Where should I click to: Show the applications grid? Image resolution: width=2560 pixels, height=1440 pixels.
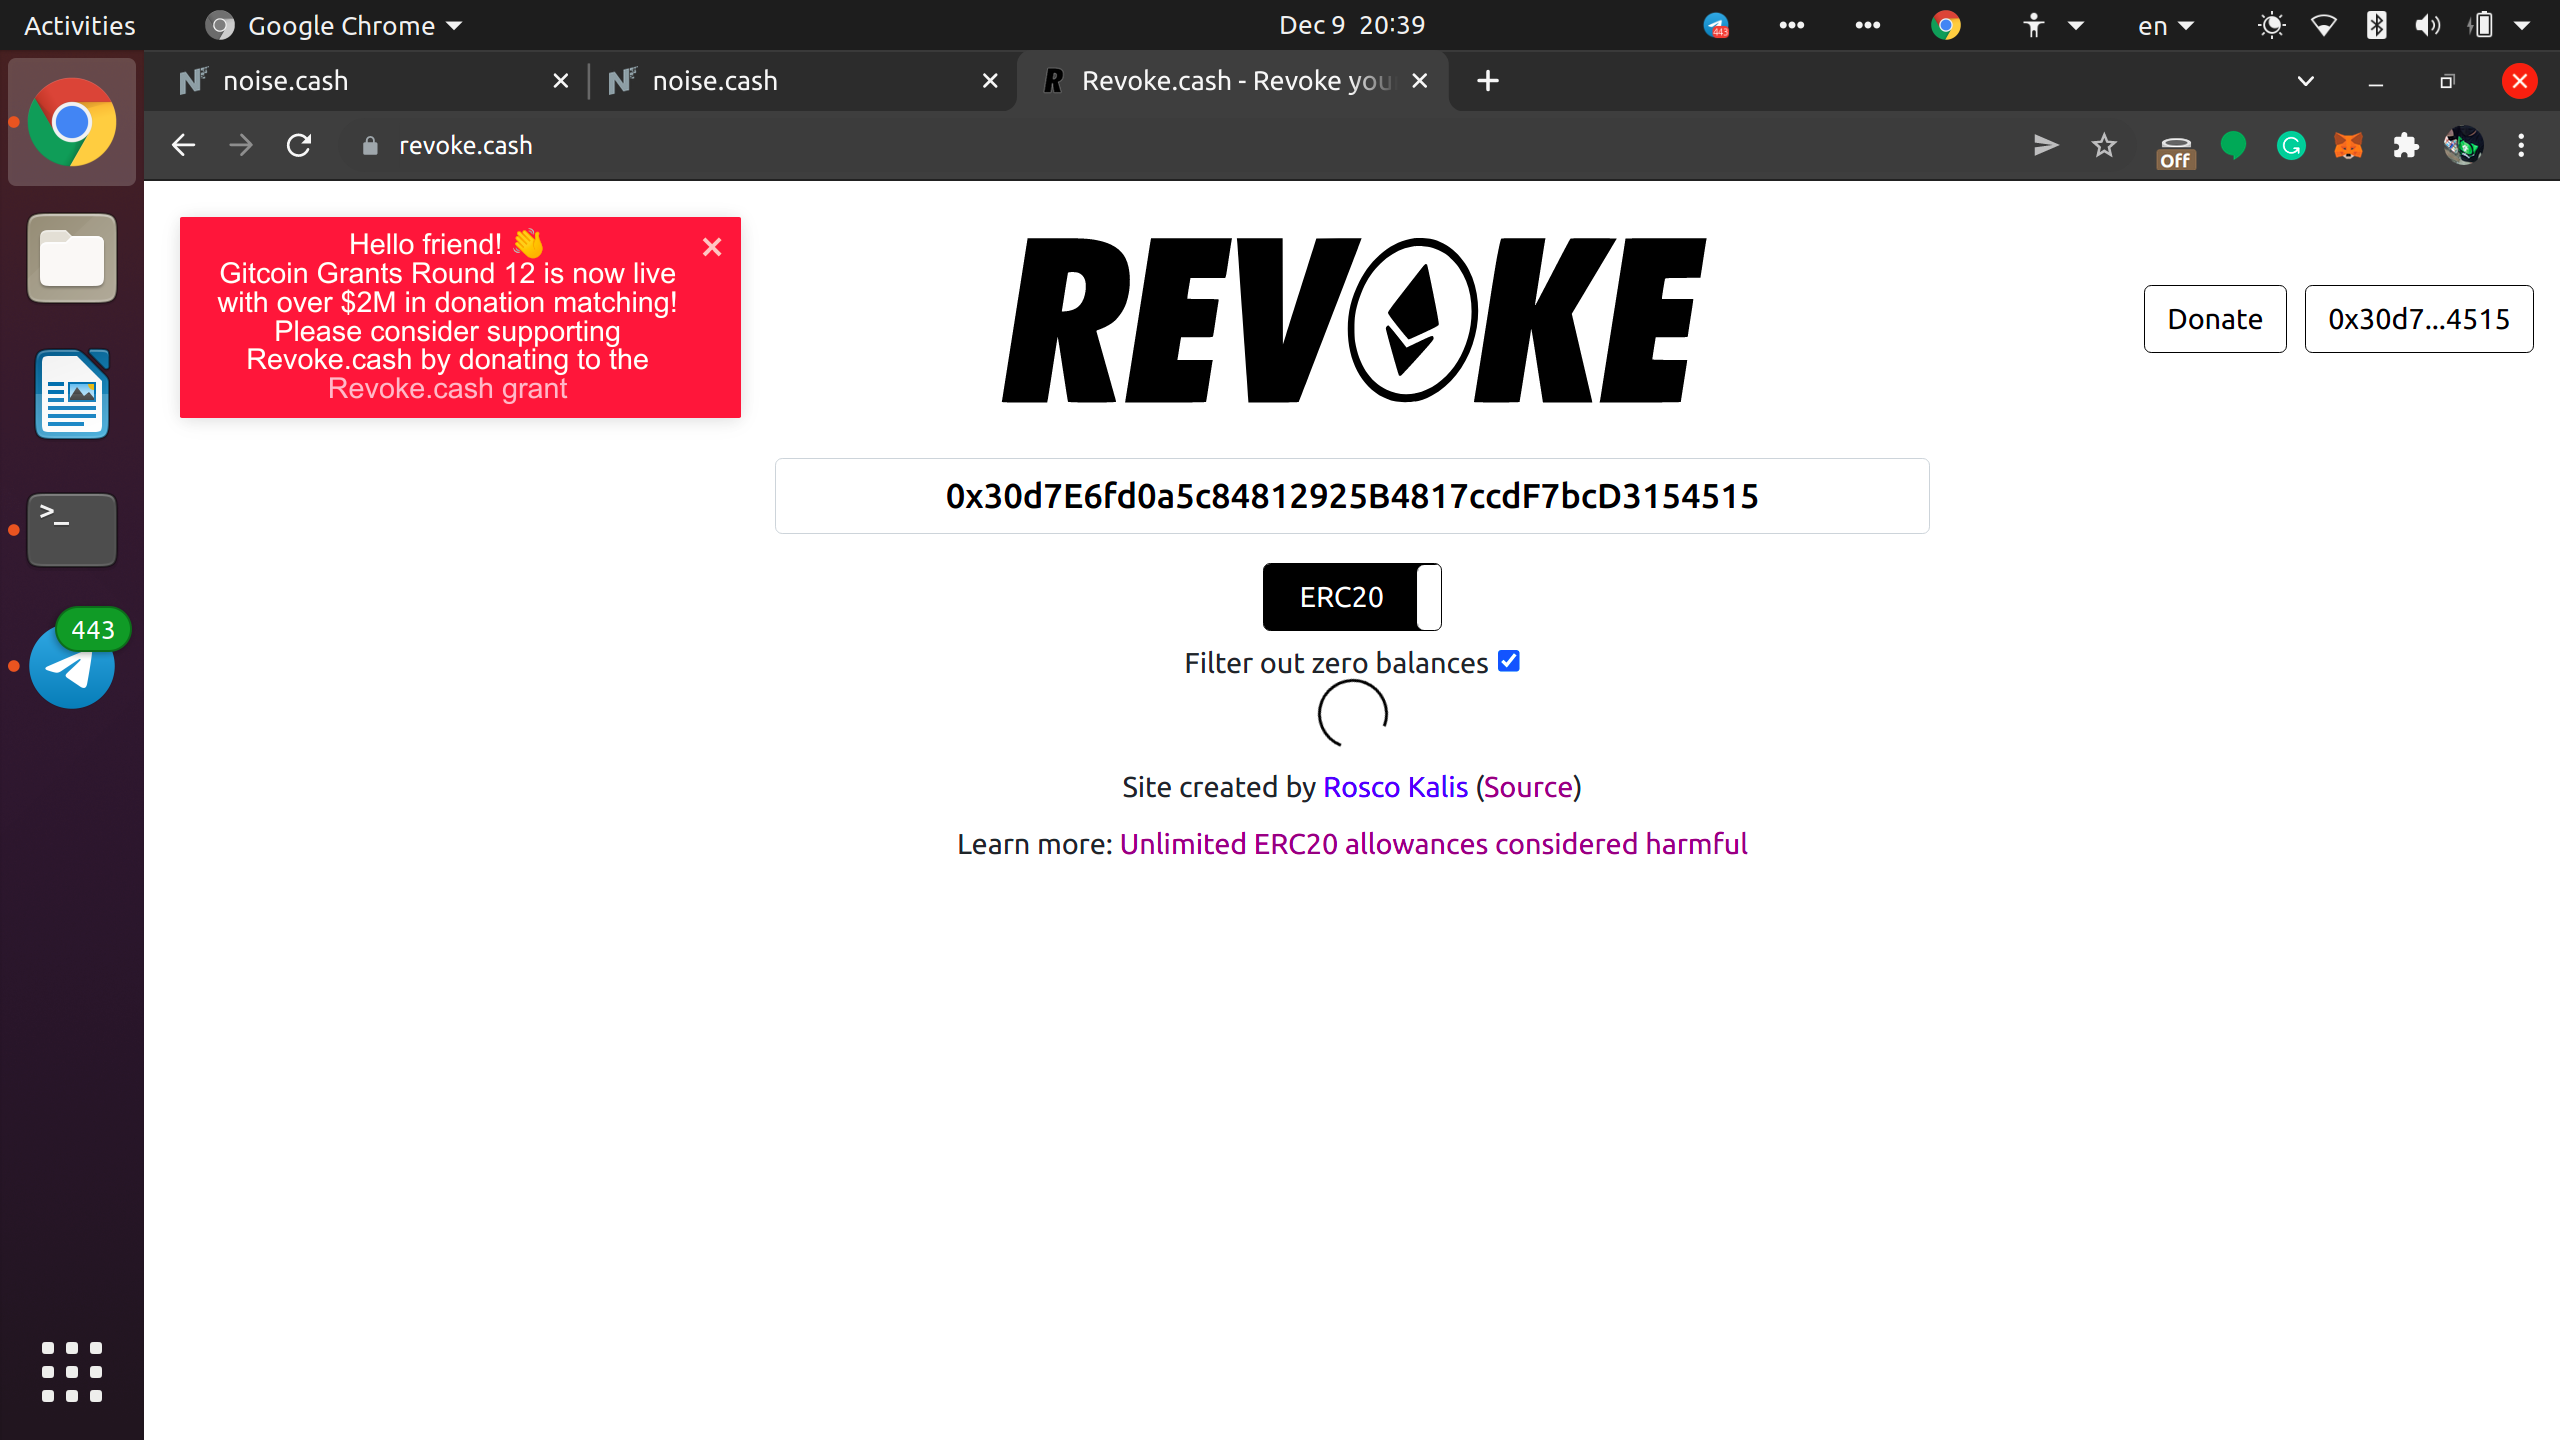pos(72,1372)
